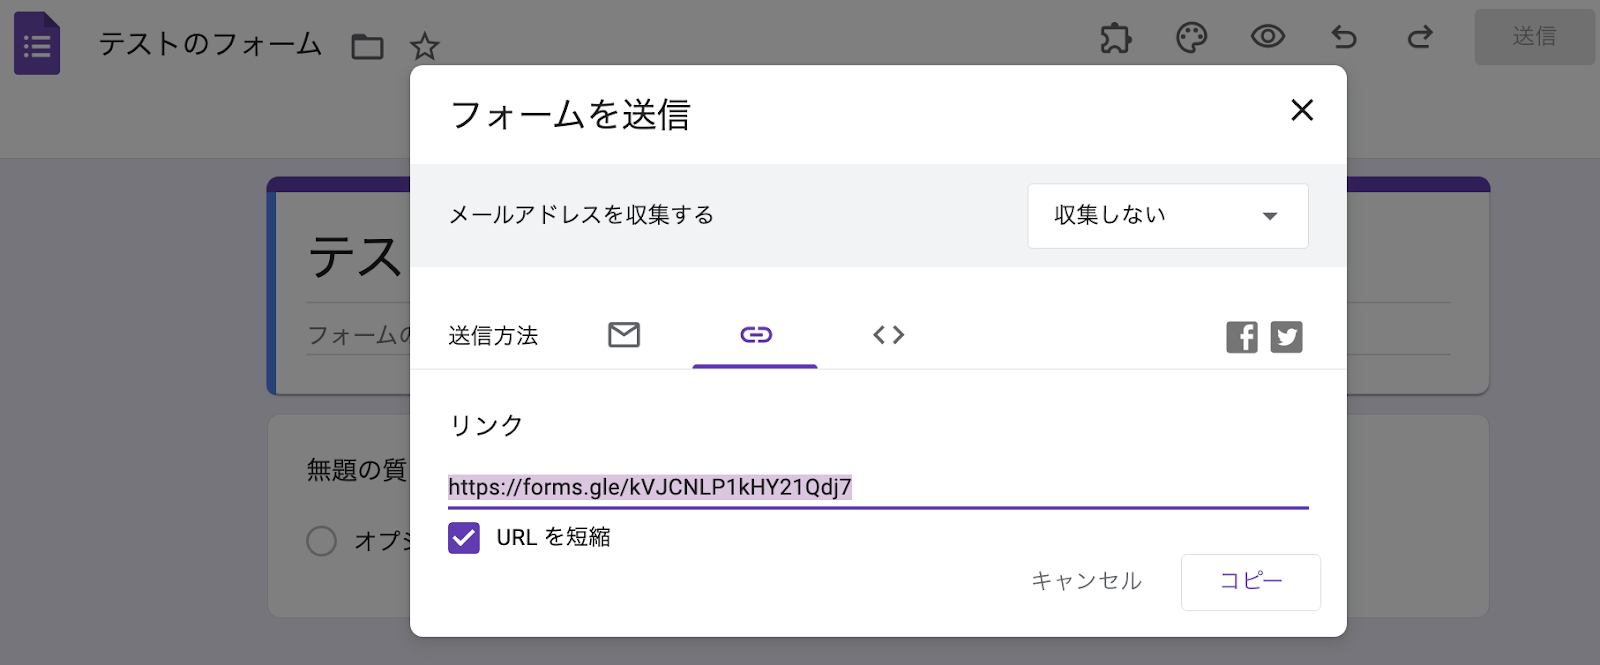
Task: Copy the link with the コピー button
Action: point(1251,581)
